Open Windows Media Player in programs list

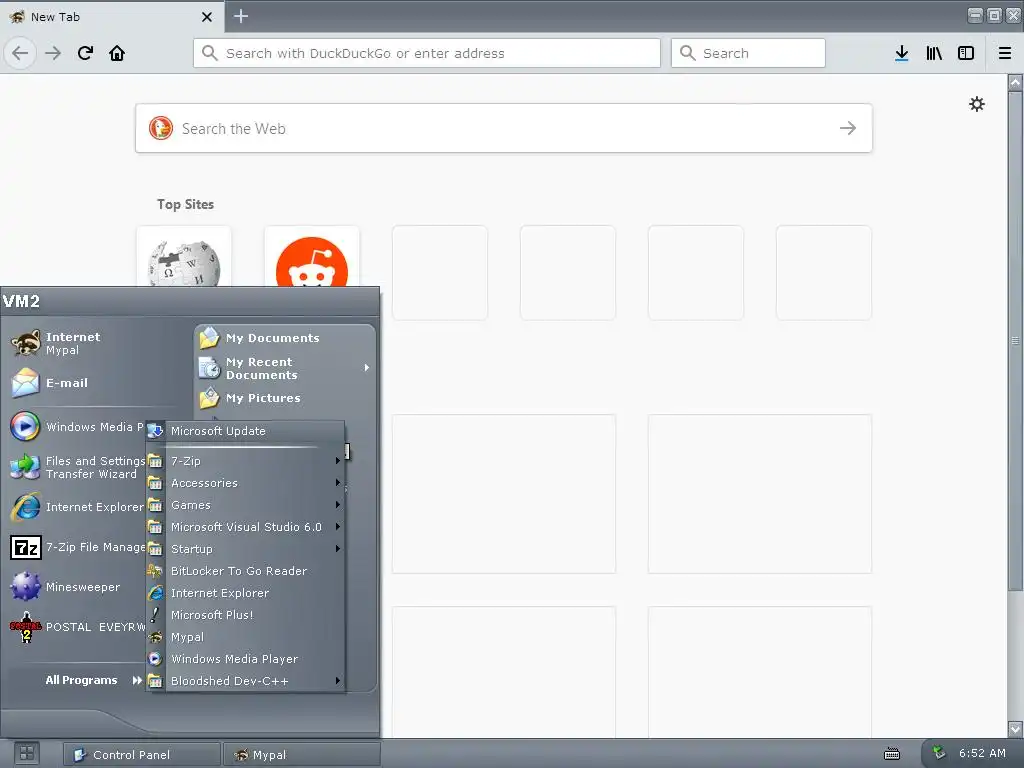pos(246,659)
